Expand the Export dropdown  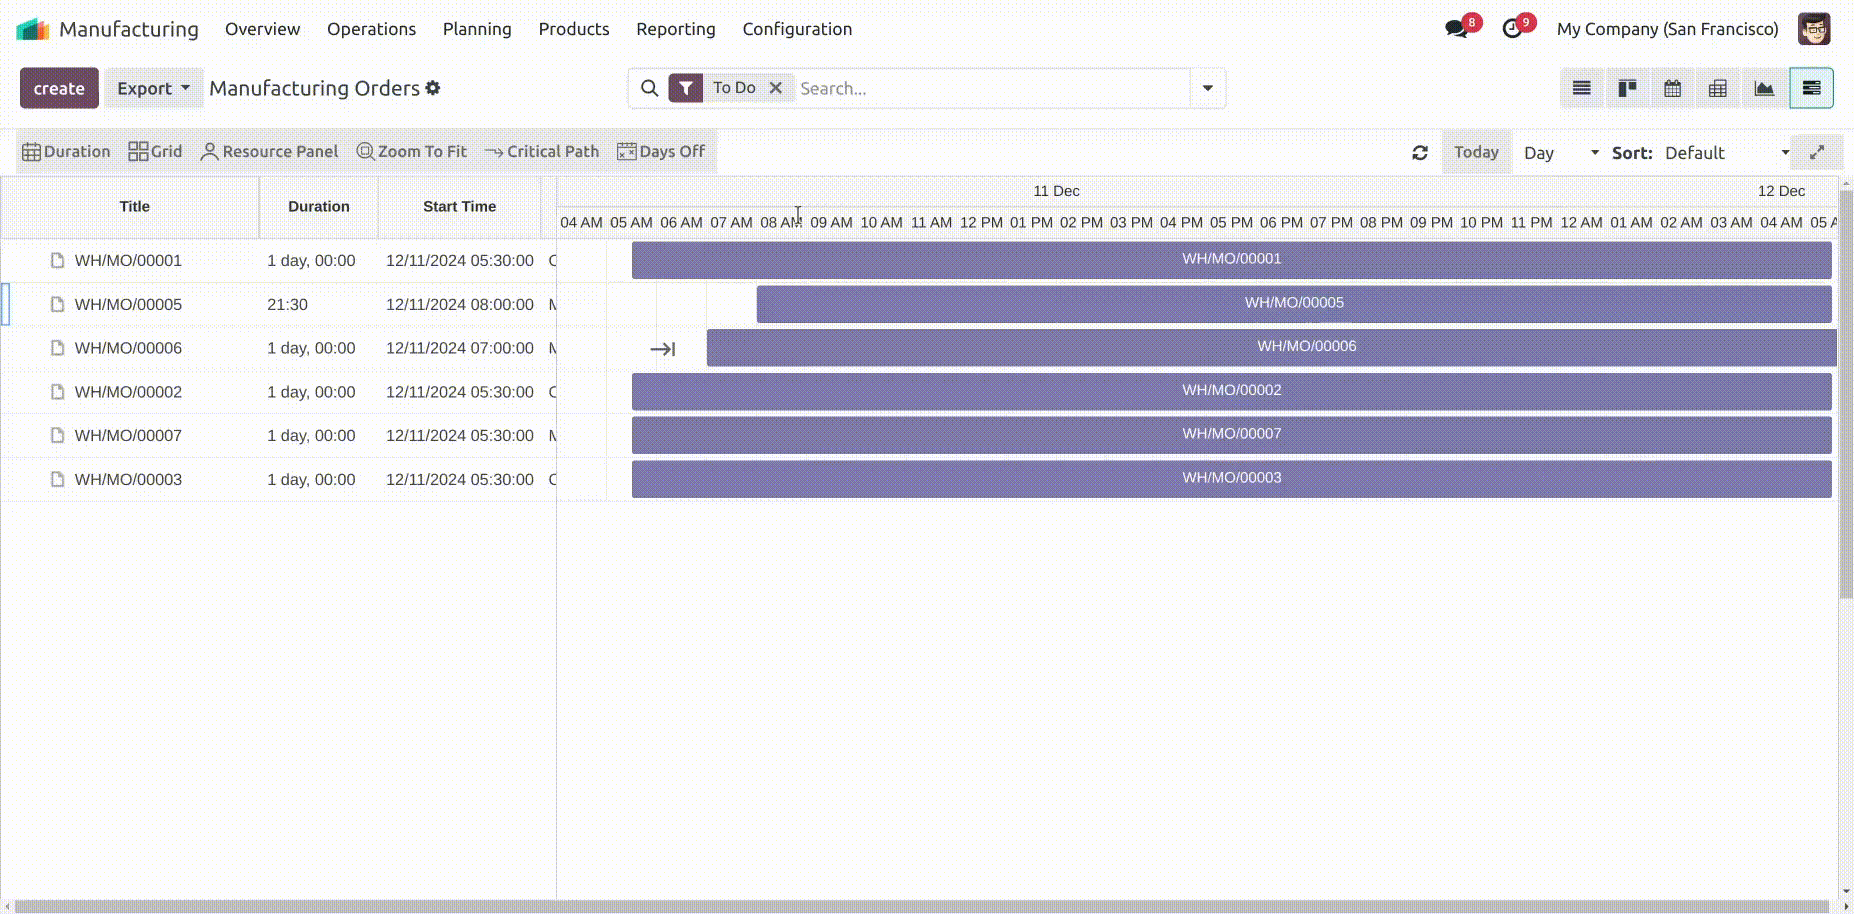[153, 88]
